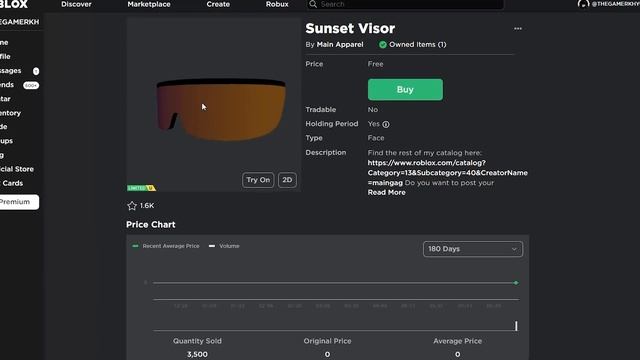
Task: Open Inventory in sidebar
Action: tap(10, 113)
